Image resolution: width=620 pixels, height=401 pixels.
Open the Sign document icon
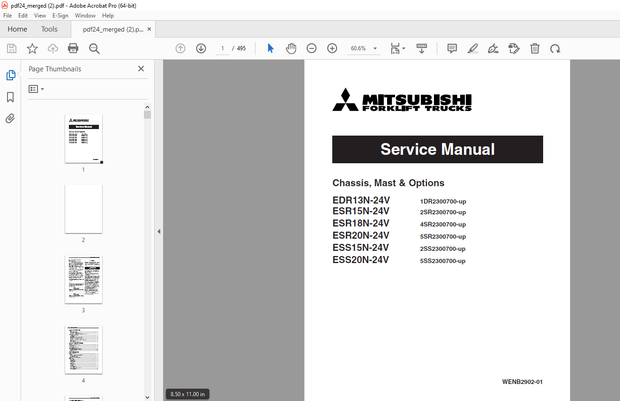click(493, 48)
